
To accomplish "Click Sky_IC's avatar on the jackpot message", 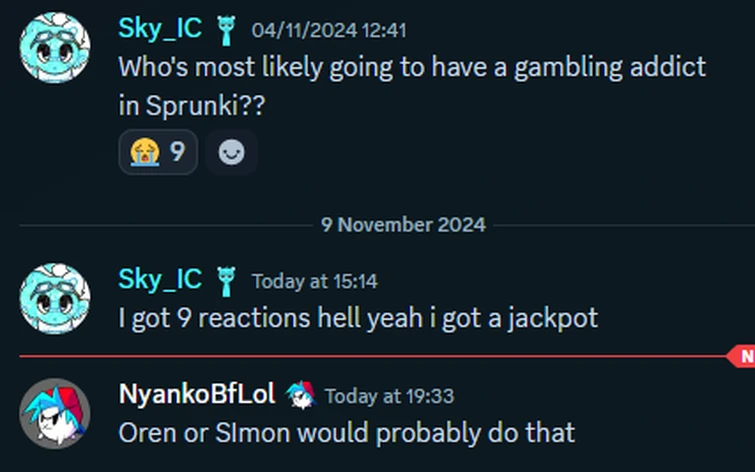I will pyautogui.click(x=56, y=298).
